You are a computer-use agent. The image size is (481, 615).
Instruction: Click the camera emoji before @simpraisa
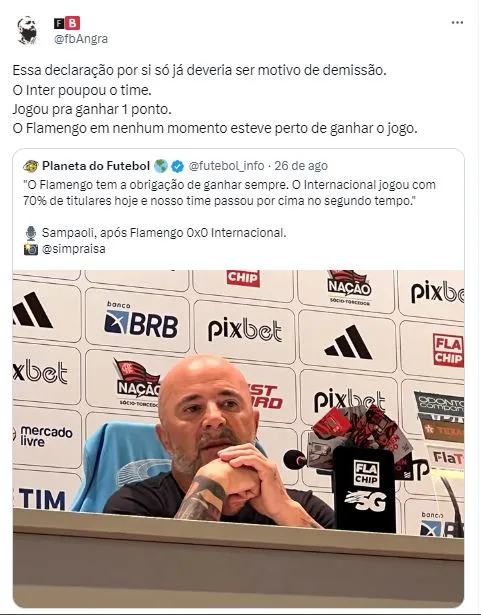click(x=31, y=249)
